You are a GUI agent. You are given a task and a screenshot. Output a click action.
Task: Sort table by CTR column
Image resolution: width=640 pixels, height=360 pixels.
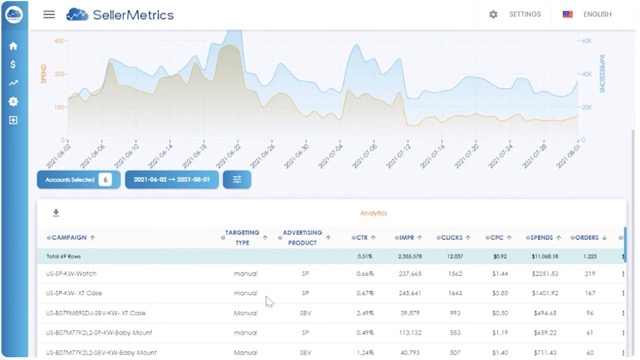click(363, 238)
